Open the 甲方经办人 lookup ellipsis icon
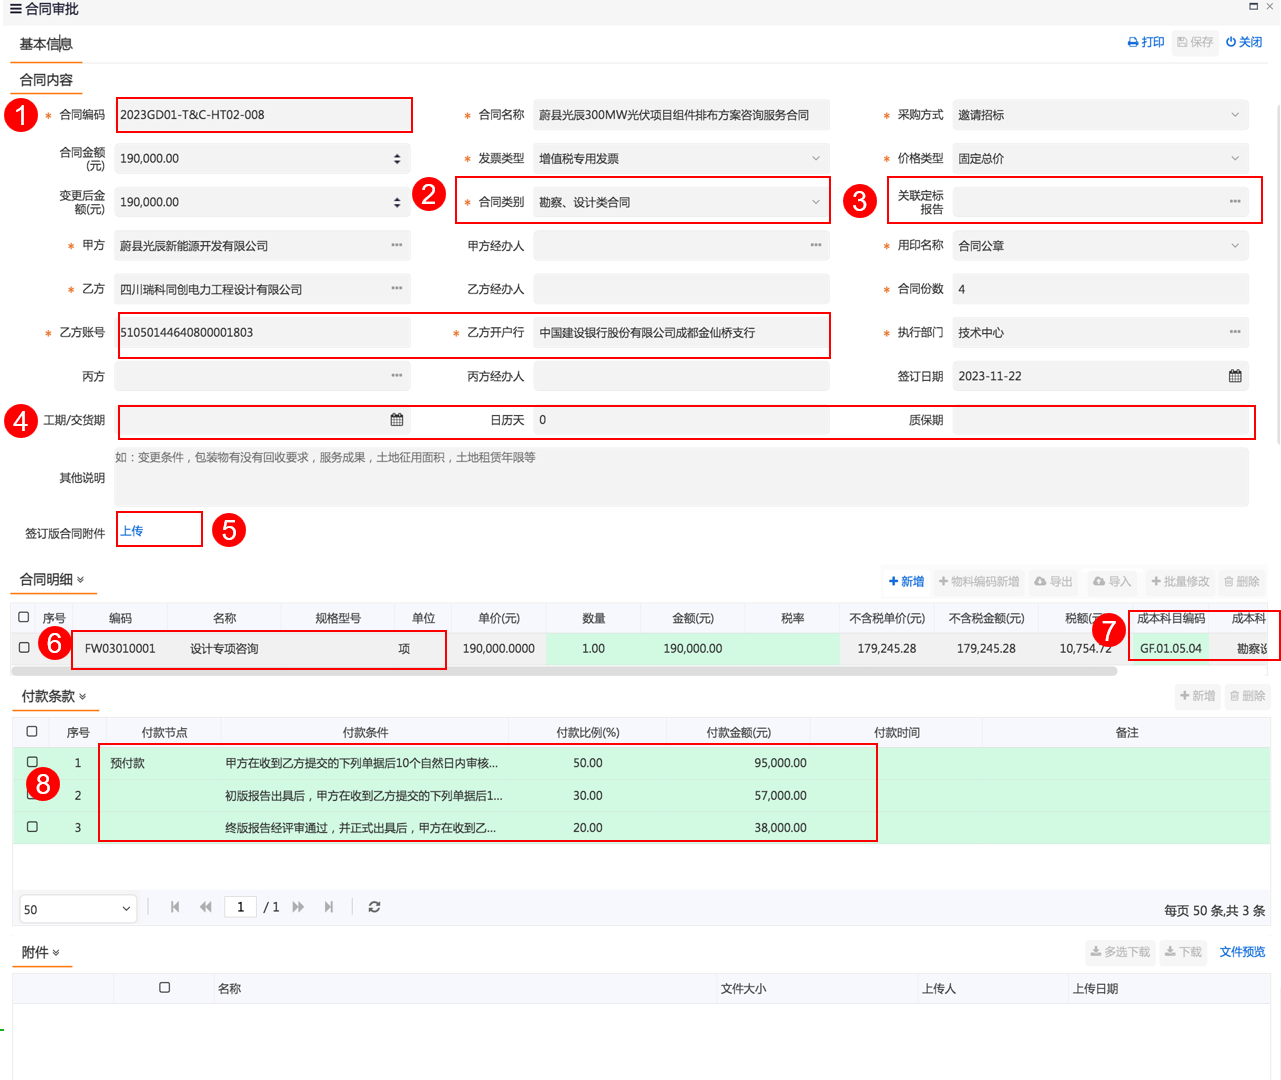Screen dimensions: 1281x1080 [x=816, y=245]
